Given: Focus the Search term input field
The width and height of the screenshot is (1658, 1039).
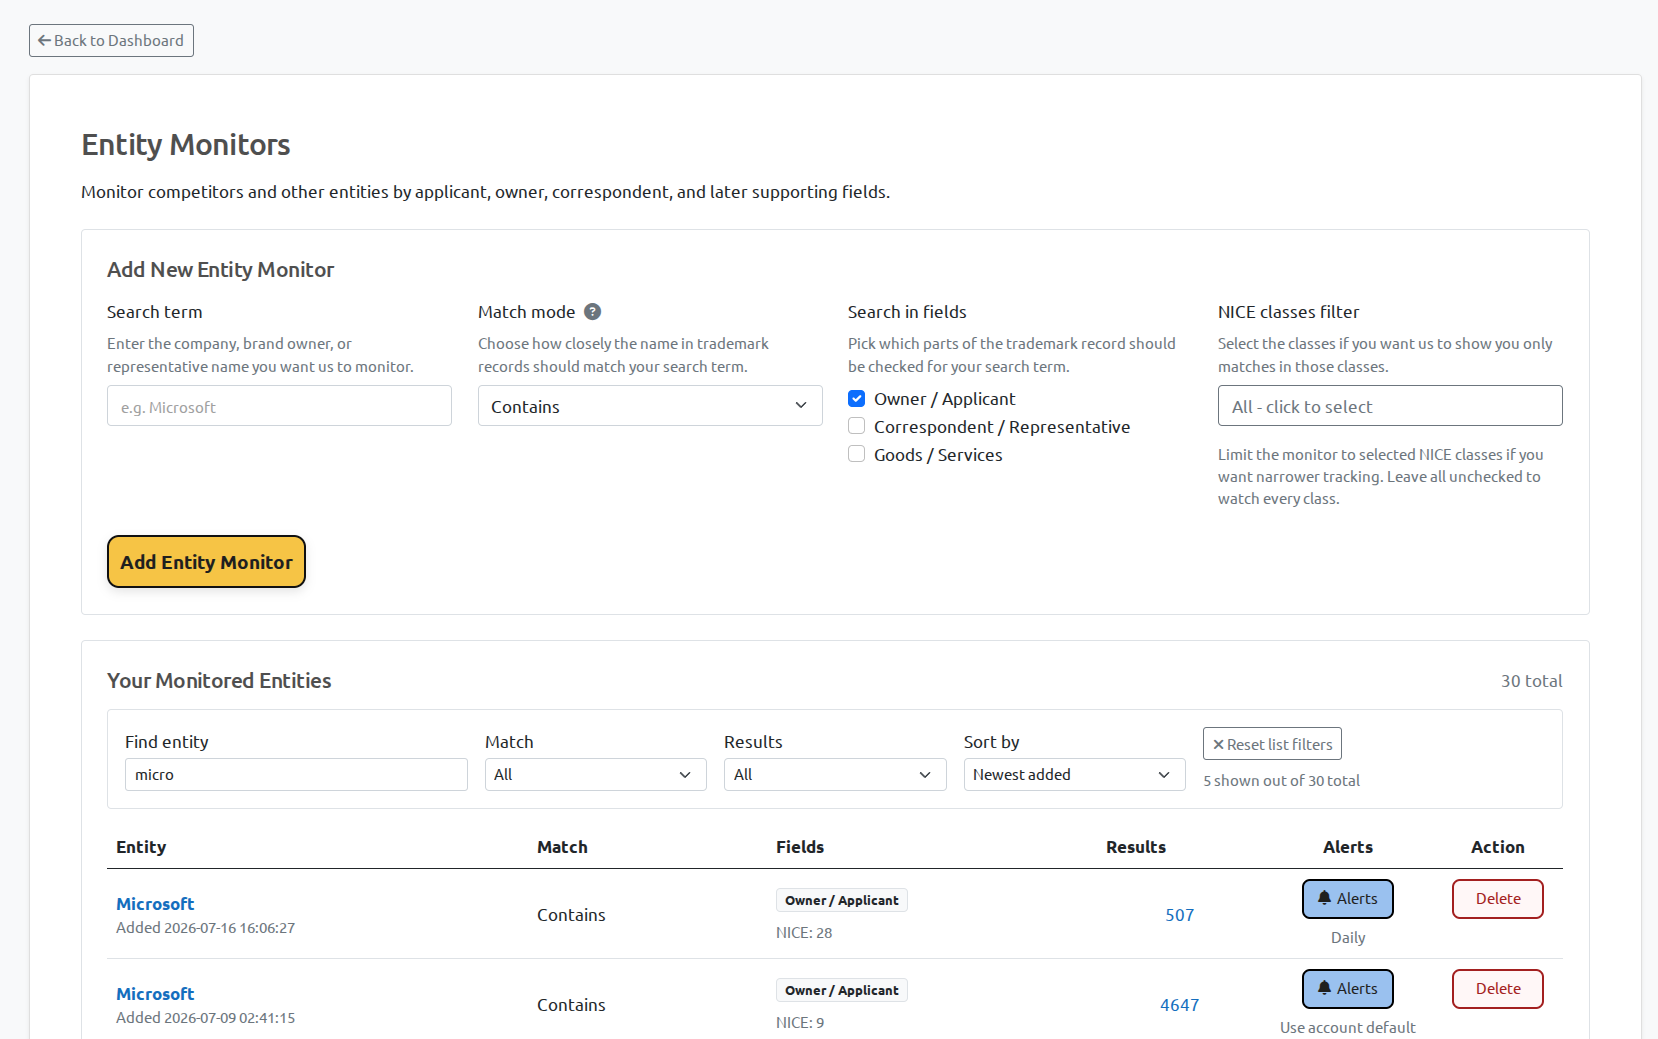Looking at the screenshot, I should [x=279, y=406].
